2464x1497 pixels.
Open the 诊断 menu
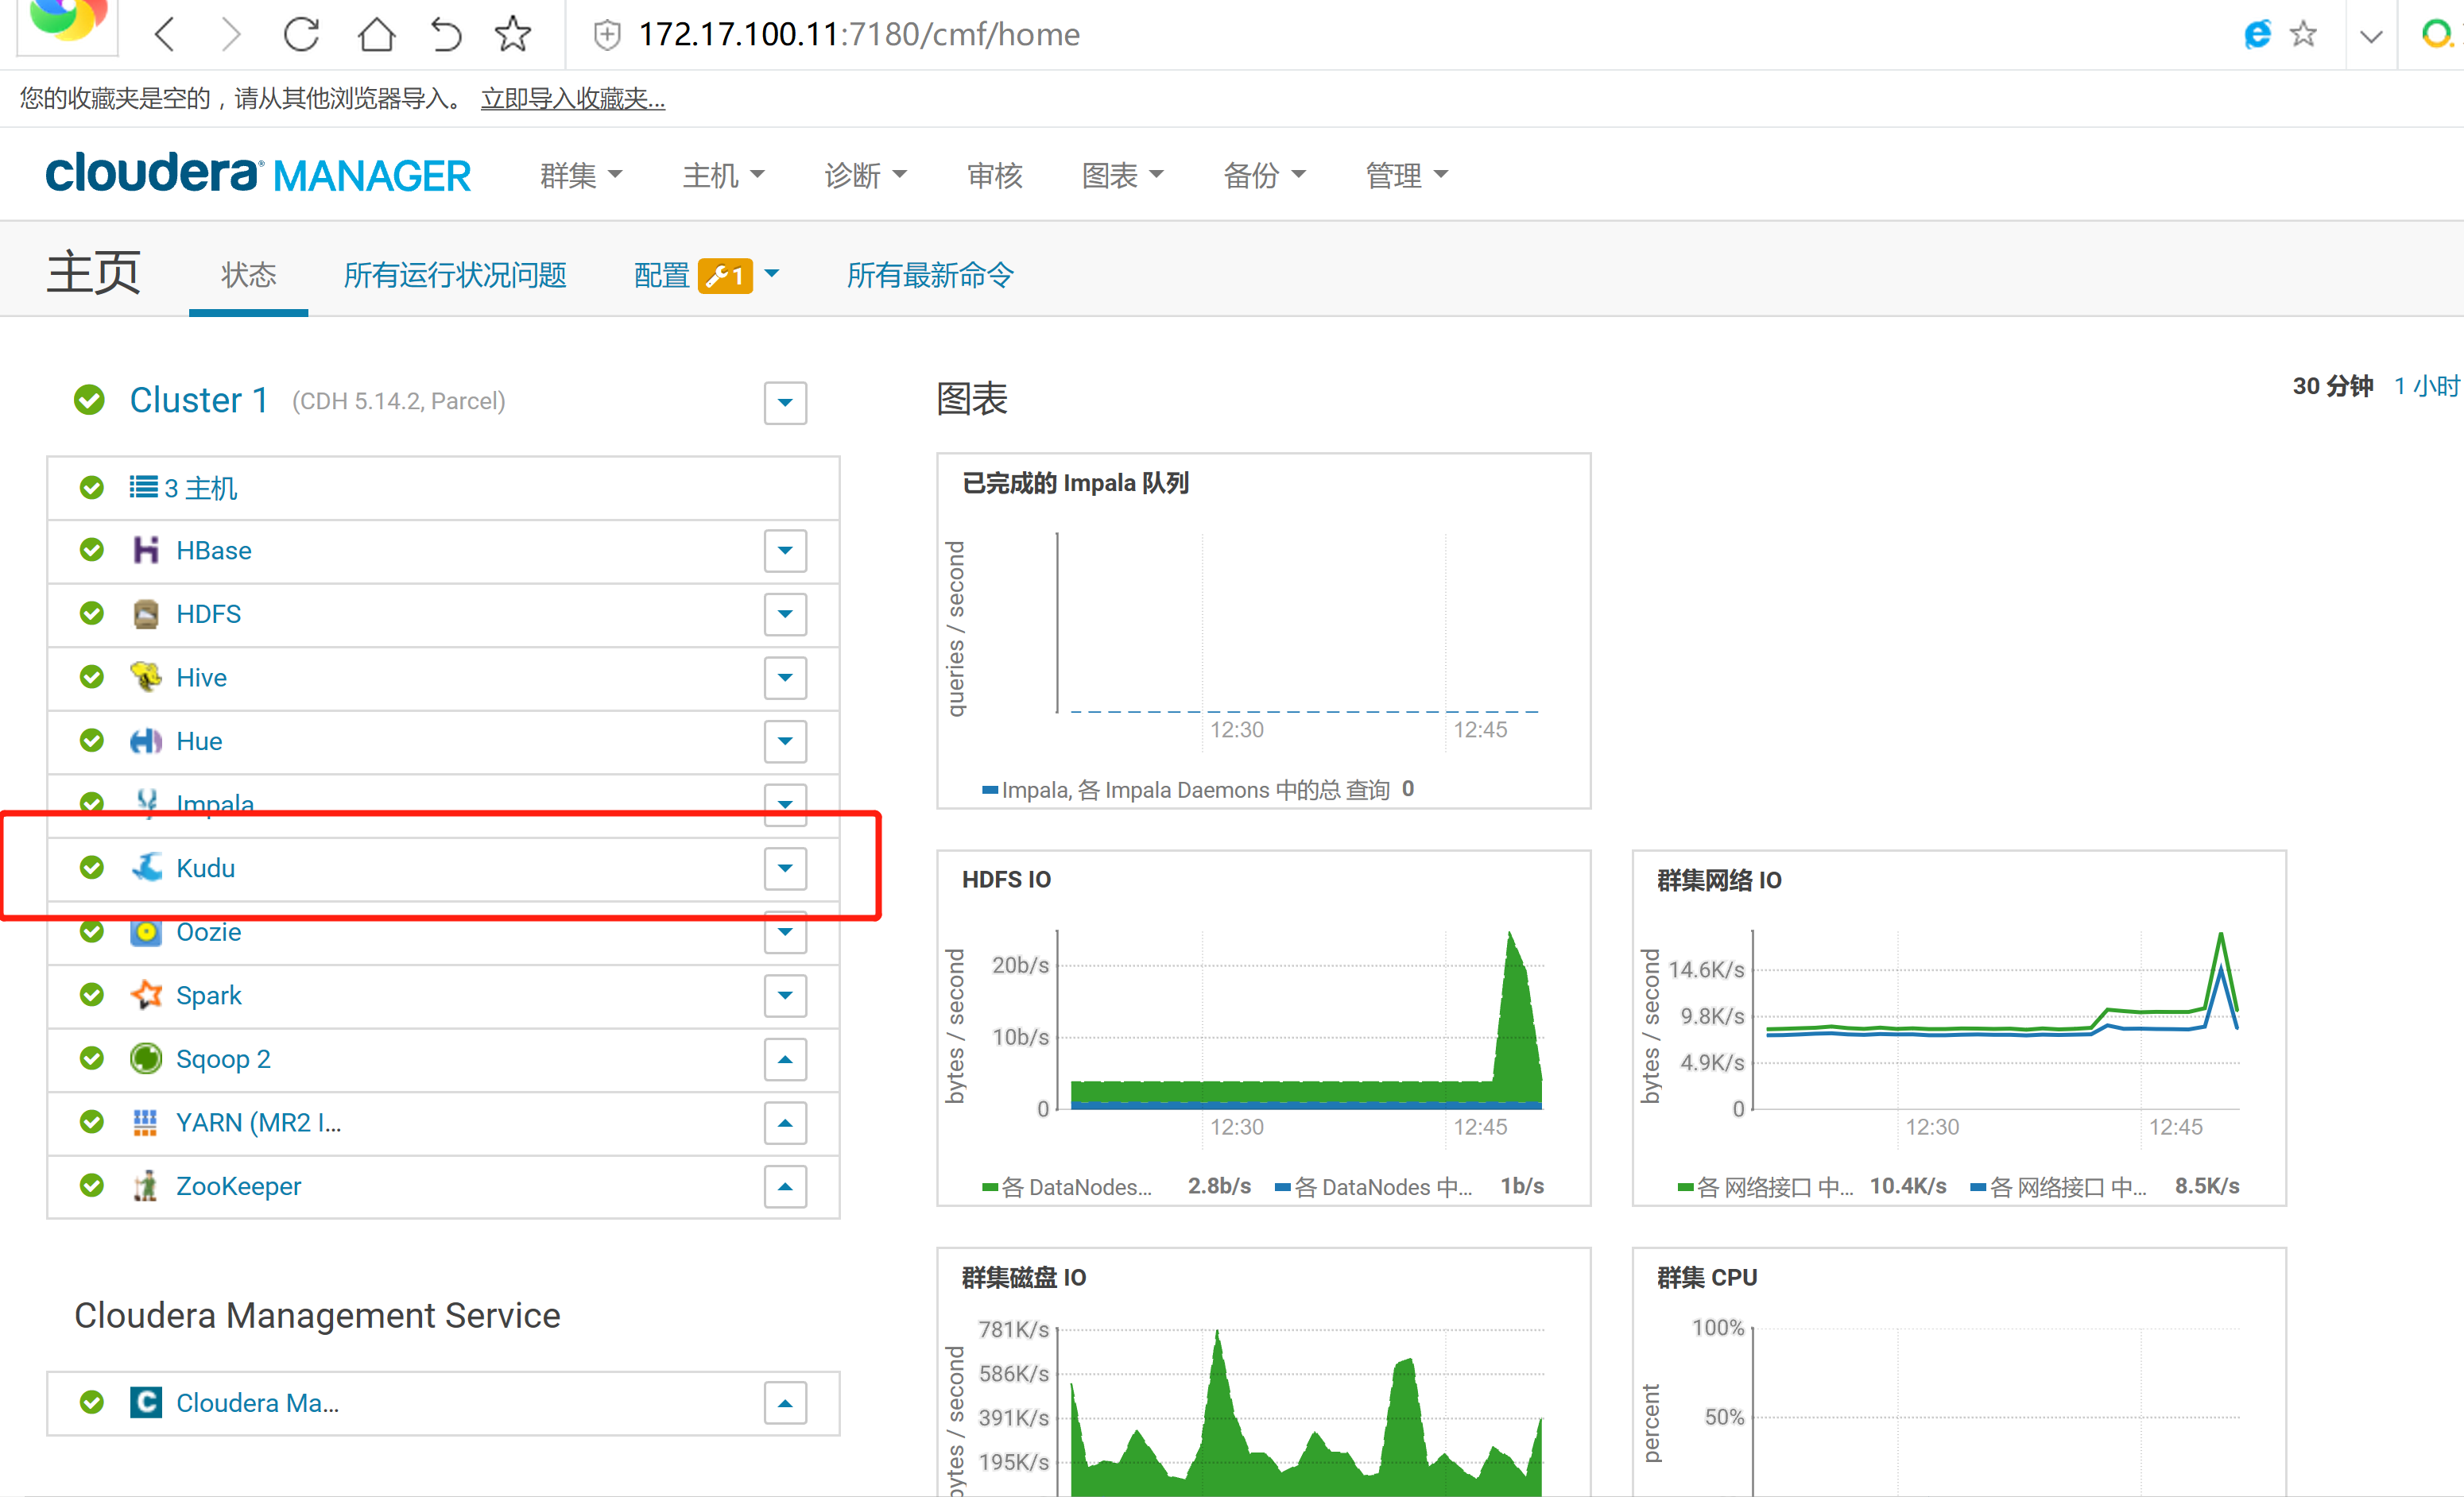point(865,176)
